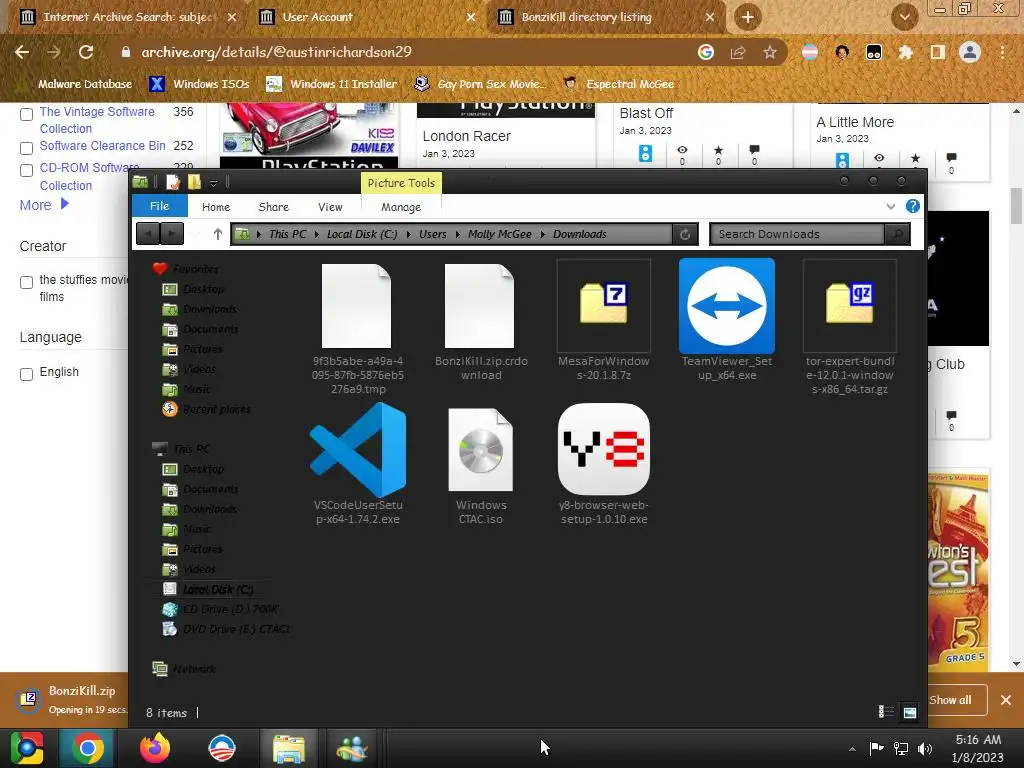This screenshot has width=1024, height=768.
Task: Expand More collections arrow
Action: pos(65,204)
